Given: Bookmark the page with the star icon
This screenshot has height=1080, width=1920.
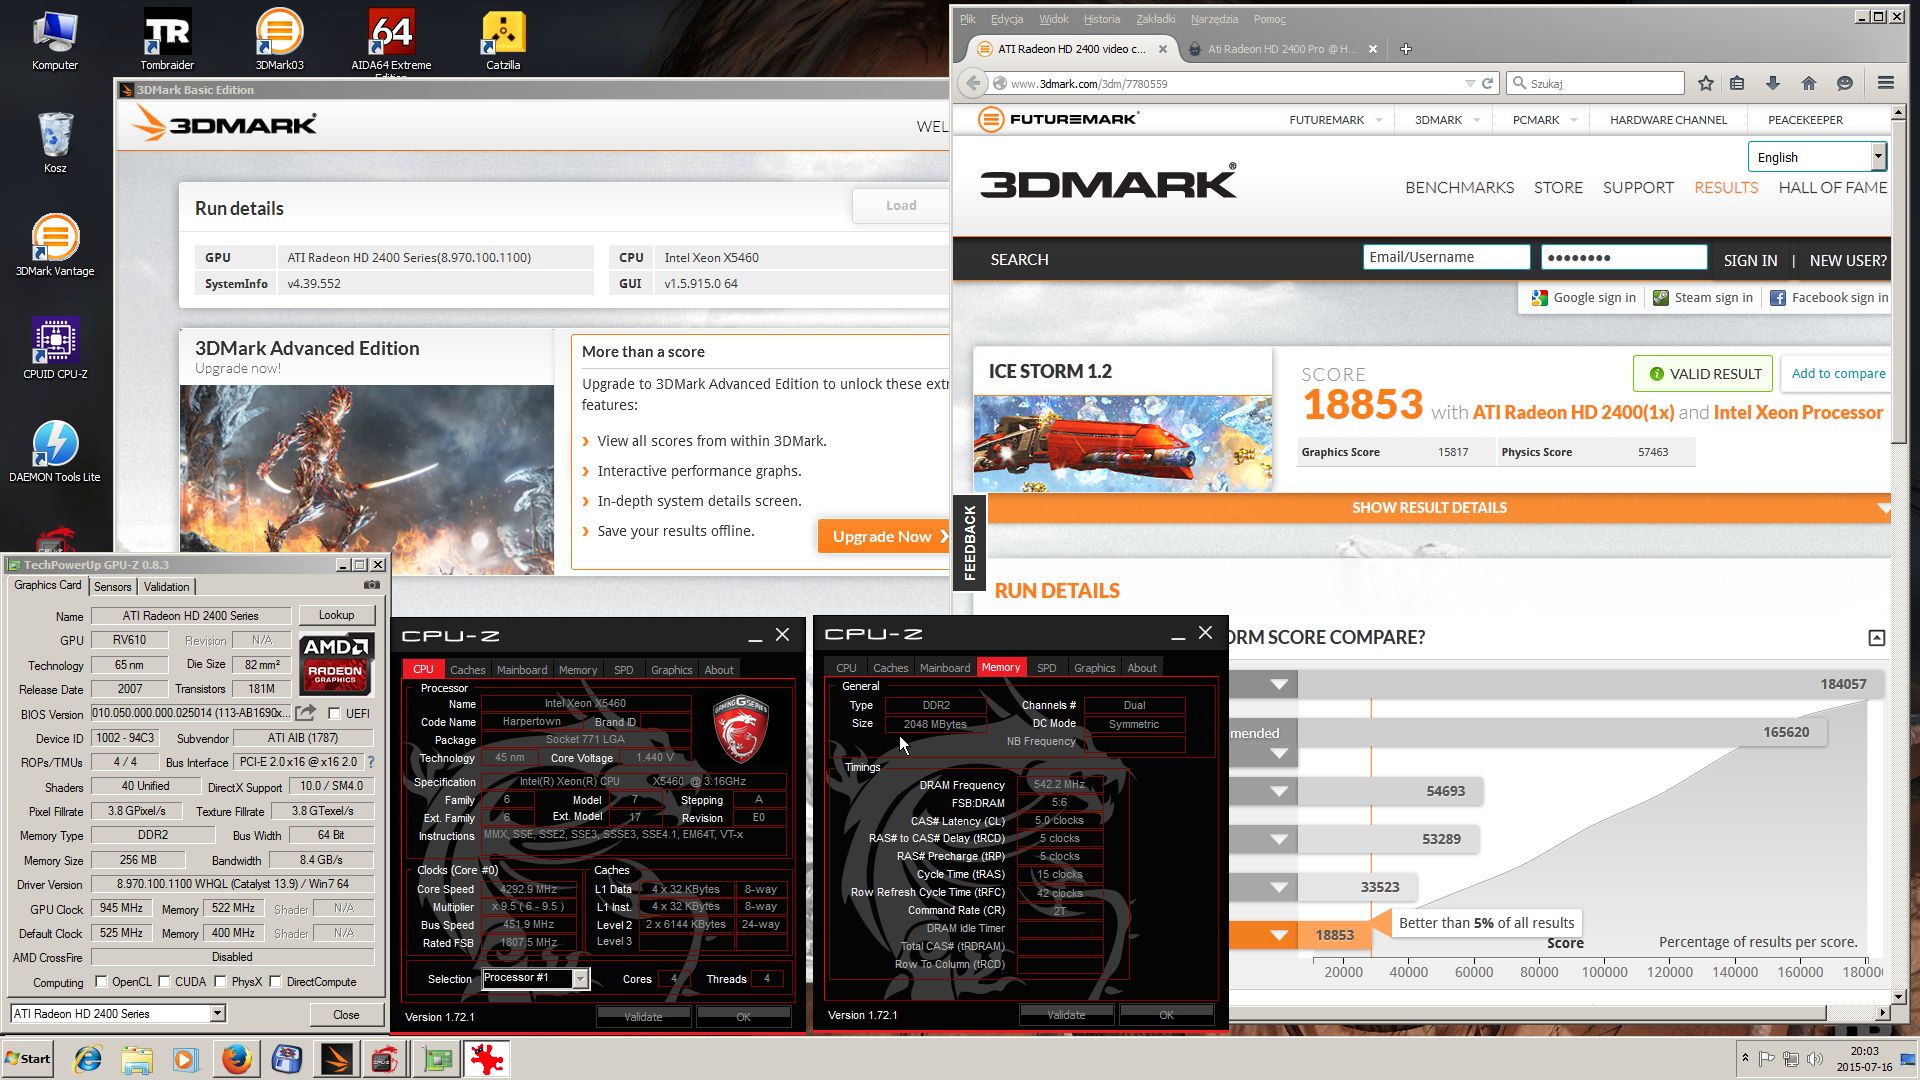Looking at the screenshot, I should [1706, 83].
